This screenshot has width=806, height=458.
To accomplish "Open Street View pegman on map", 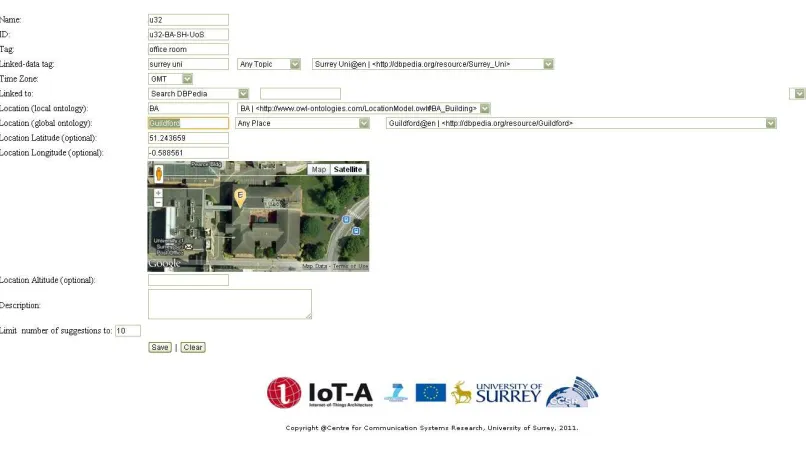I will pos(159,174).
